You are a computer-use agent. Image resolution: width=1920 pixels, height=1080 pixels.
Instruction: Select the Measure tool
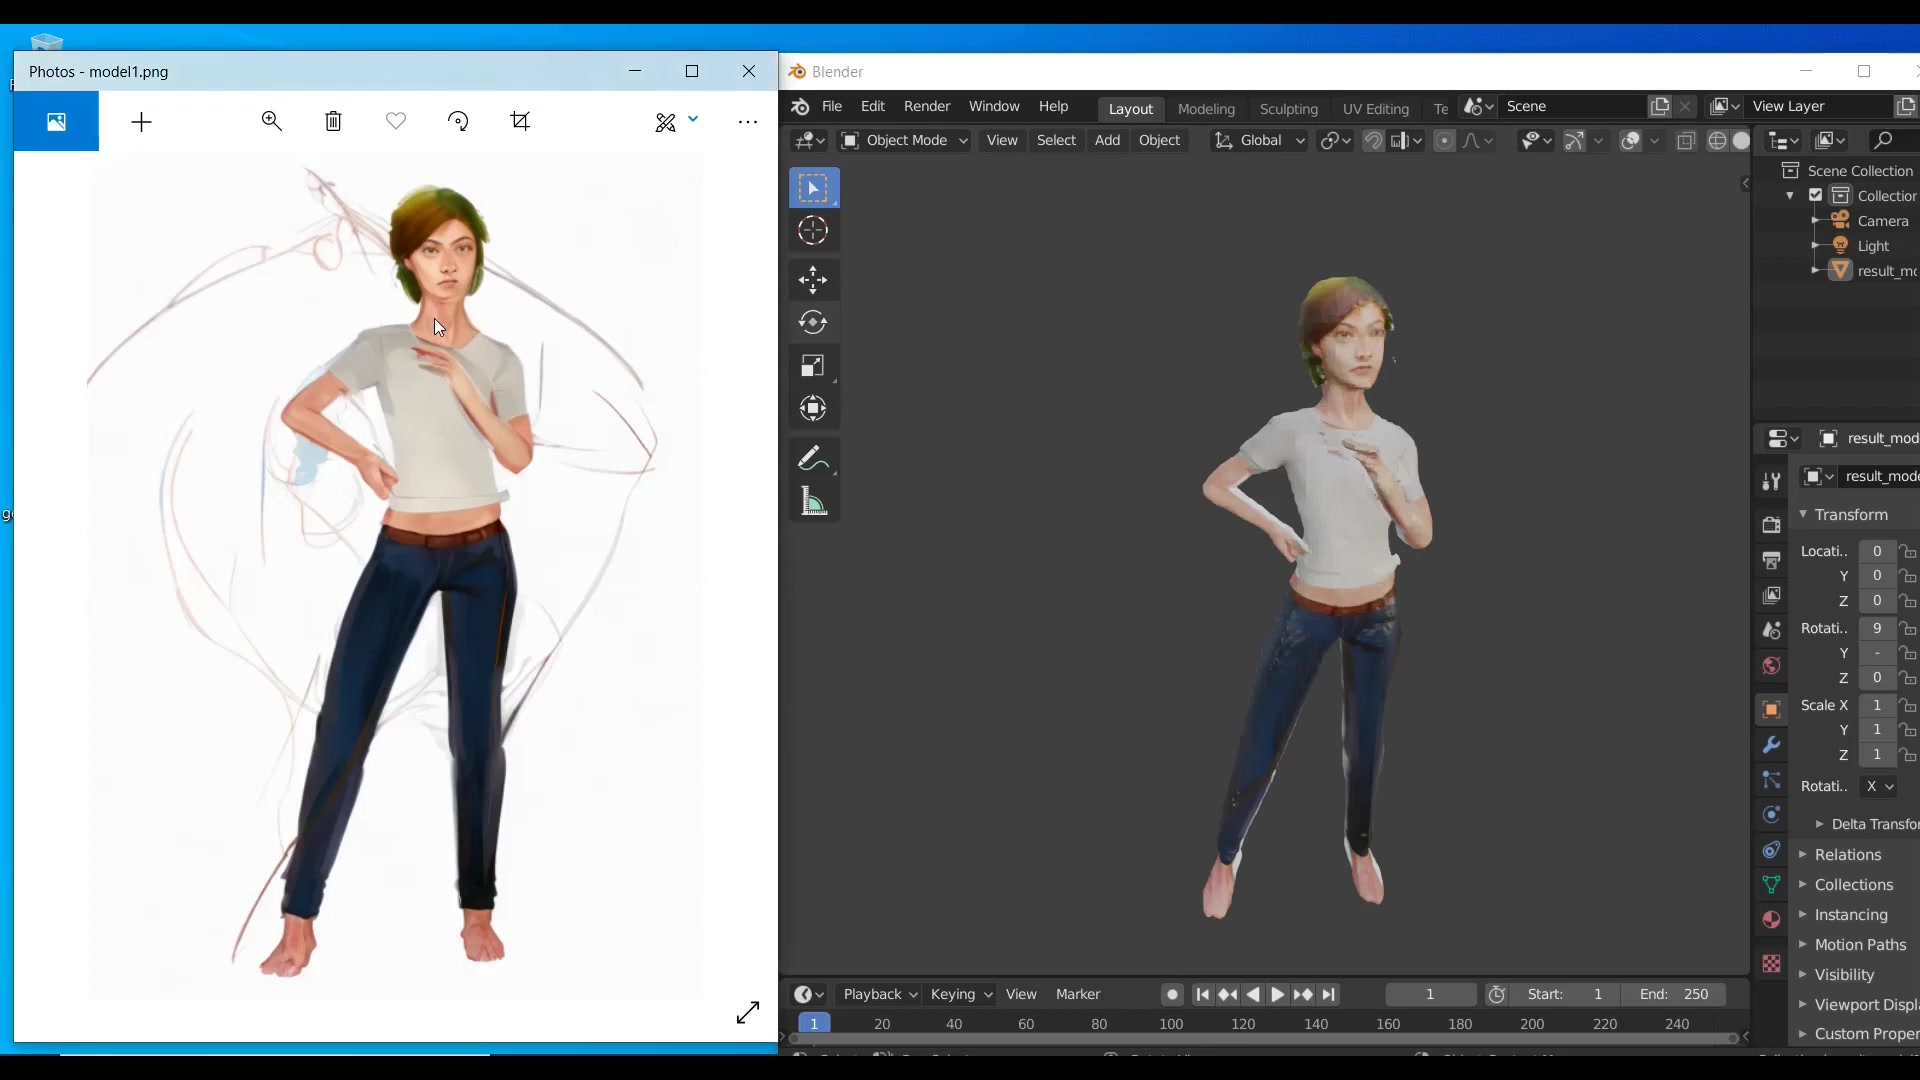813,502
